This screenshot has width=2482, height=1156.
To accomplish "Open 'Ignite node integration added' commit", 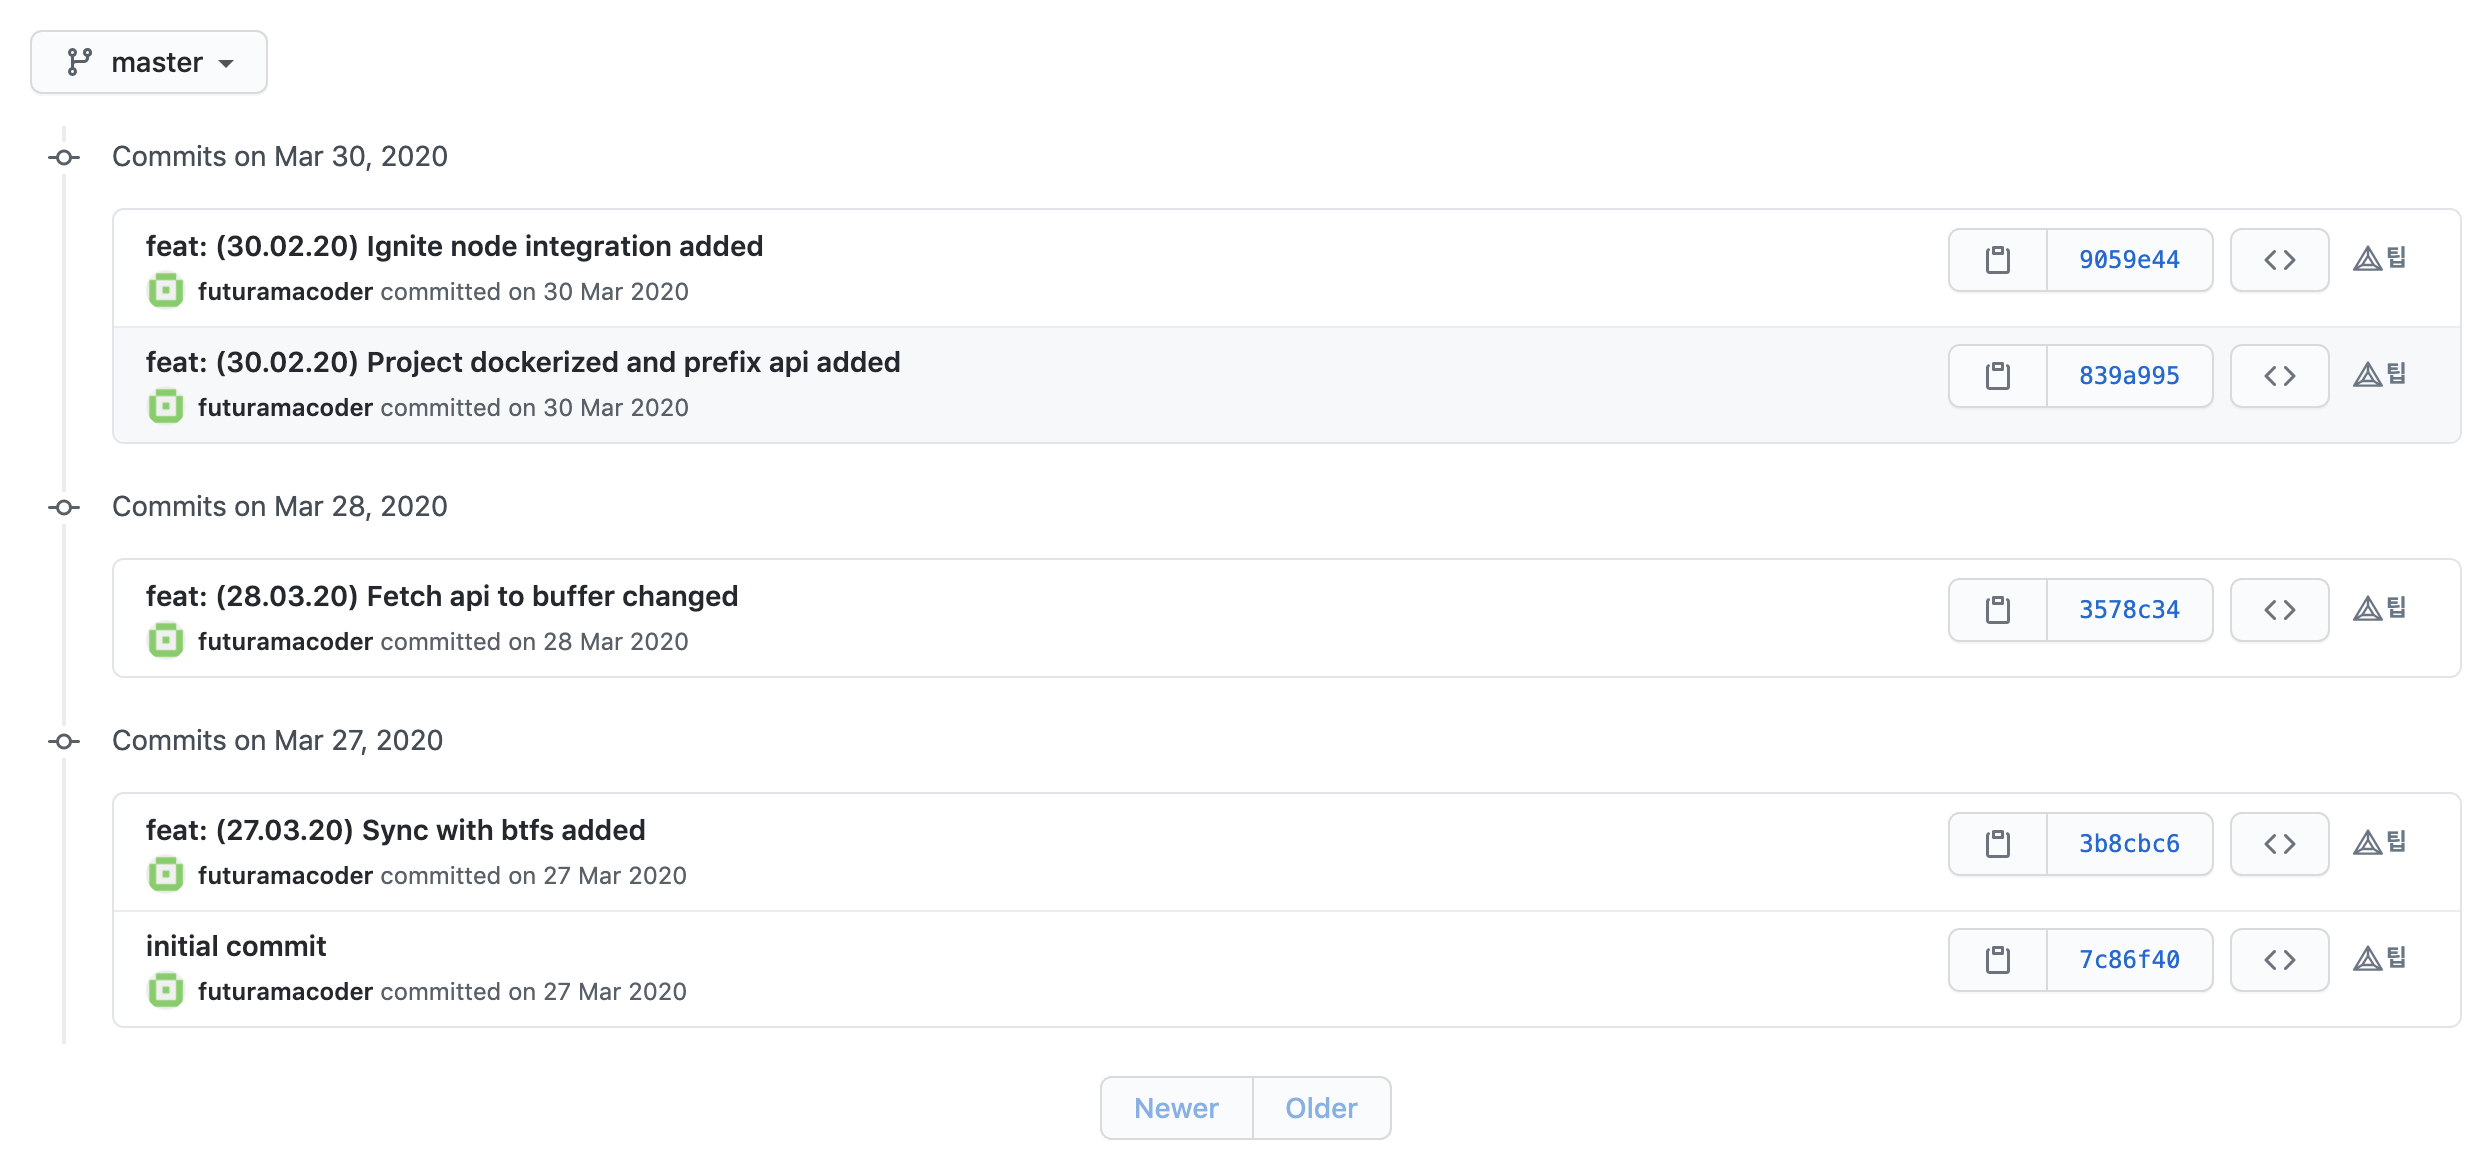I will [454, 246].
